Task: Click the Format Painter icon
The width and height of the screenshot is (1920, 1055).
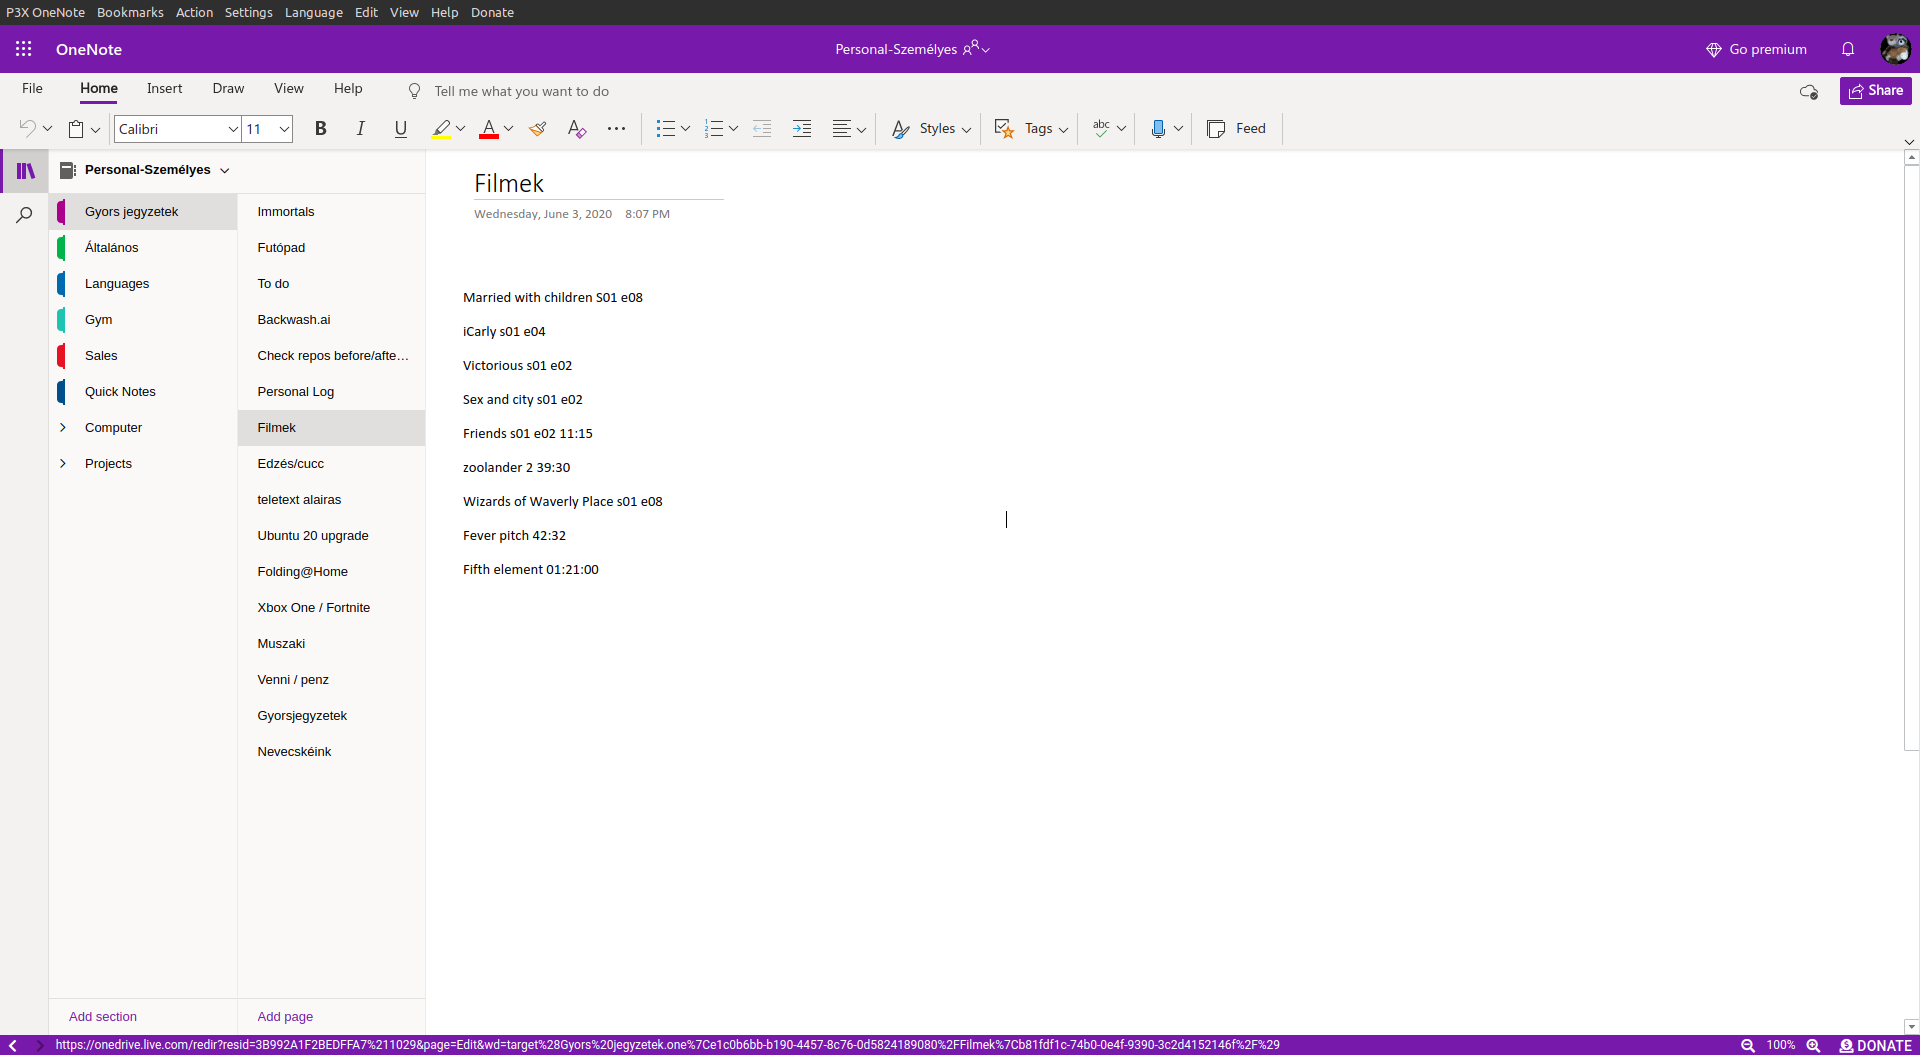Action: point(538,129)
